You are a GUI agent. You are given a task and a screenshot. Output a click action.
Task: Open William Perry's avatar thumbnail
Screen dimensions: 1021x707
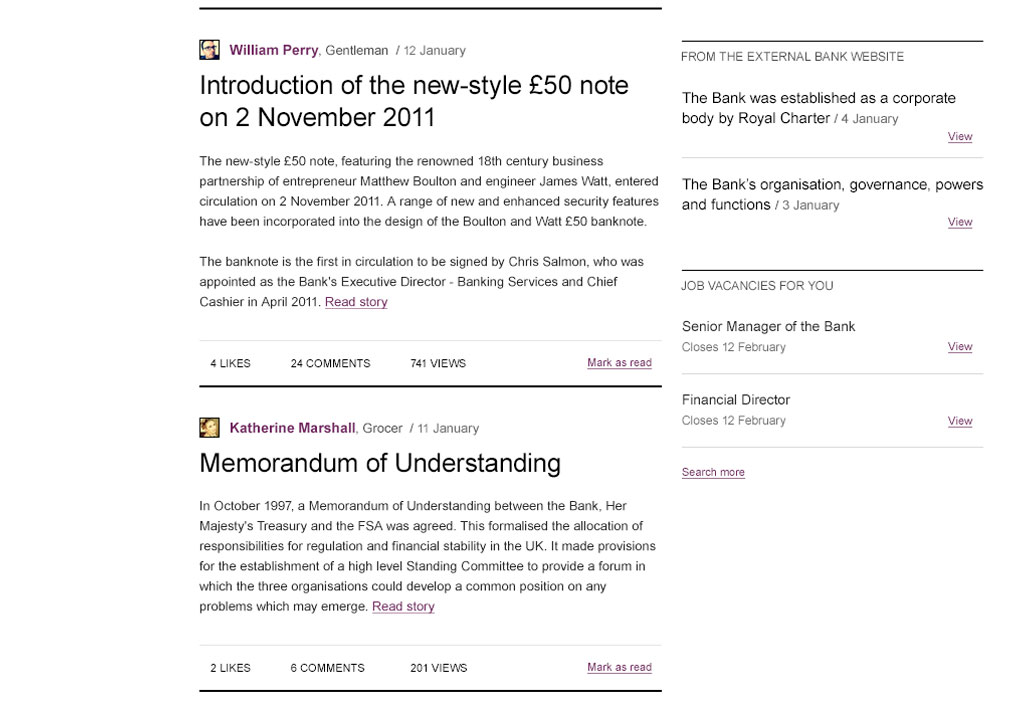209,50
